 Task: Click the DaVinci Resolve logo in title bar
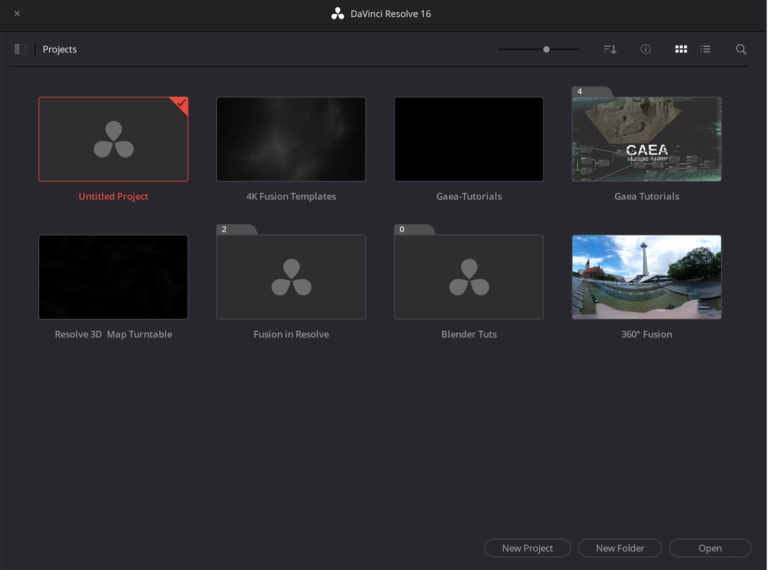(x=337, y=14)
